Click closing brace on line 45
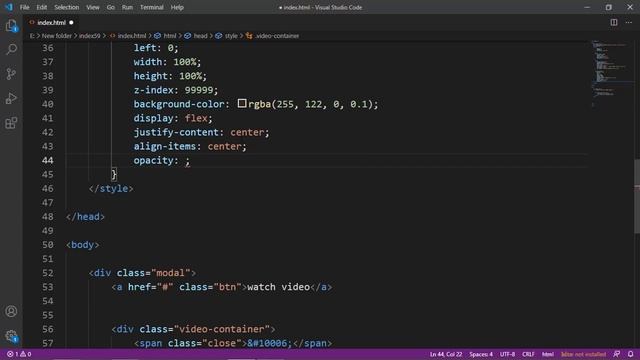 coord(114,175)
